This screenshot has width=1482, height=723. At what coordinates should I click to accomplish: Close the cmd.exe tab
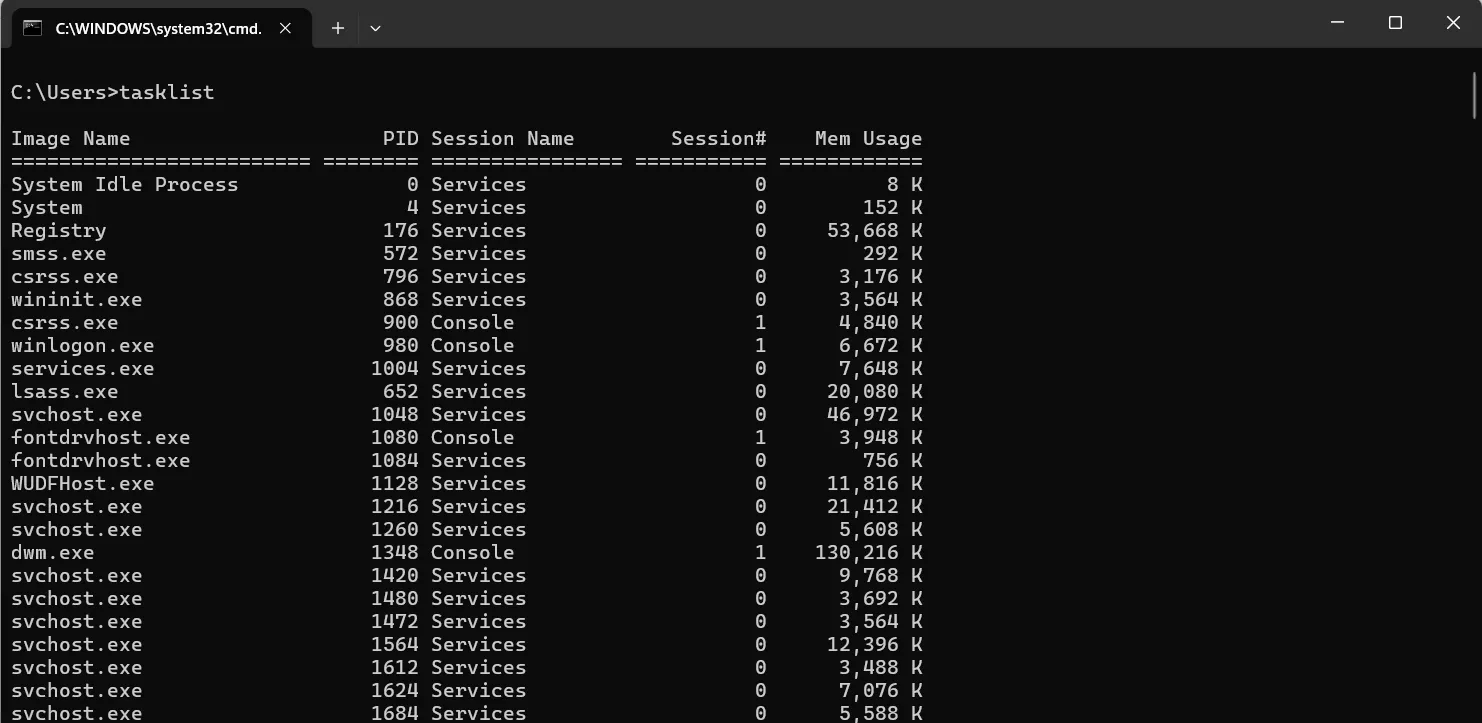pyautogui.click(x=285, y=28)
